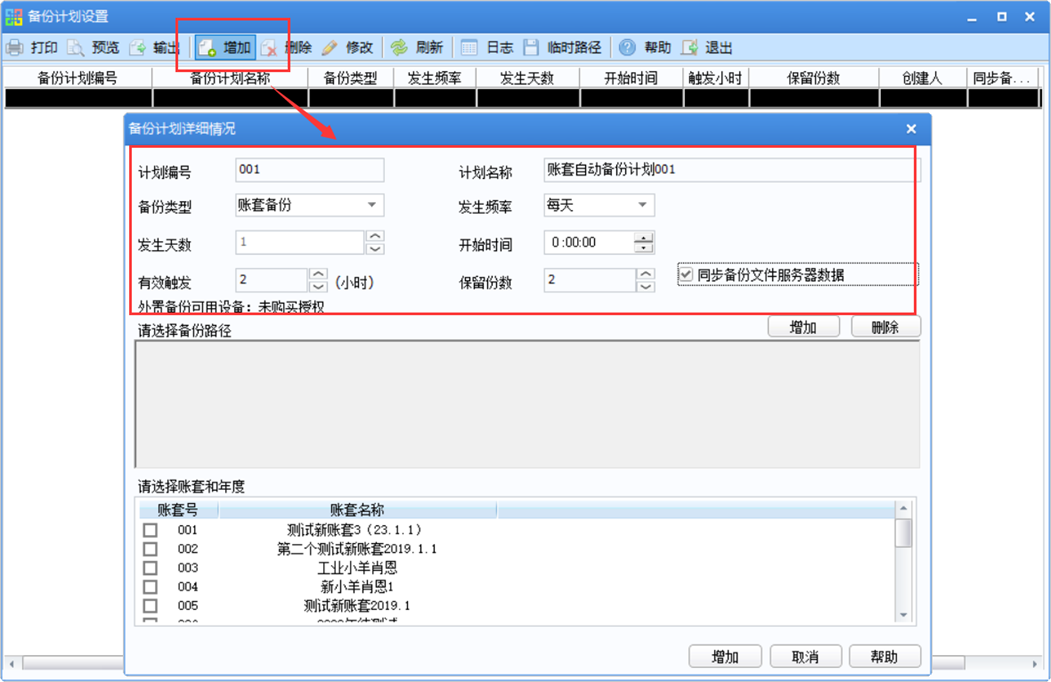The image size is (1051, 682).
Task: Click the 临时路径 temporary path icon
Action: tap(531, 48)
